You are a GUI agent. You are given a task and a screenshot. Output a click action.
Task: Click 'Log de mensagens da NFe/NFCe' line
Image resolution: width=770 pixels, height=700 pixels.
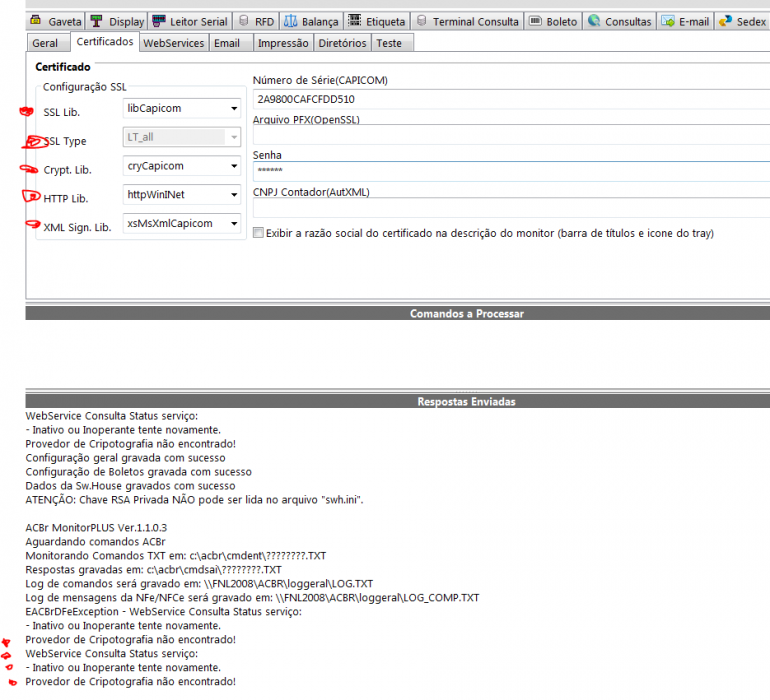coord(252,598)
